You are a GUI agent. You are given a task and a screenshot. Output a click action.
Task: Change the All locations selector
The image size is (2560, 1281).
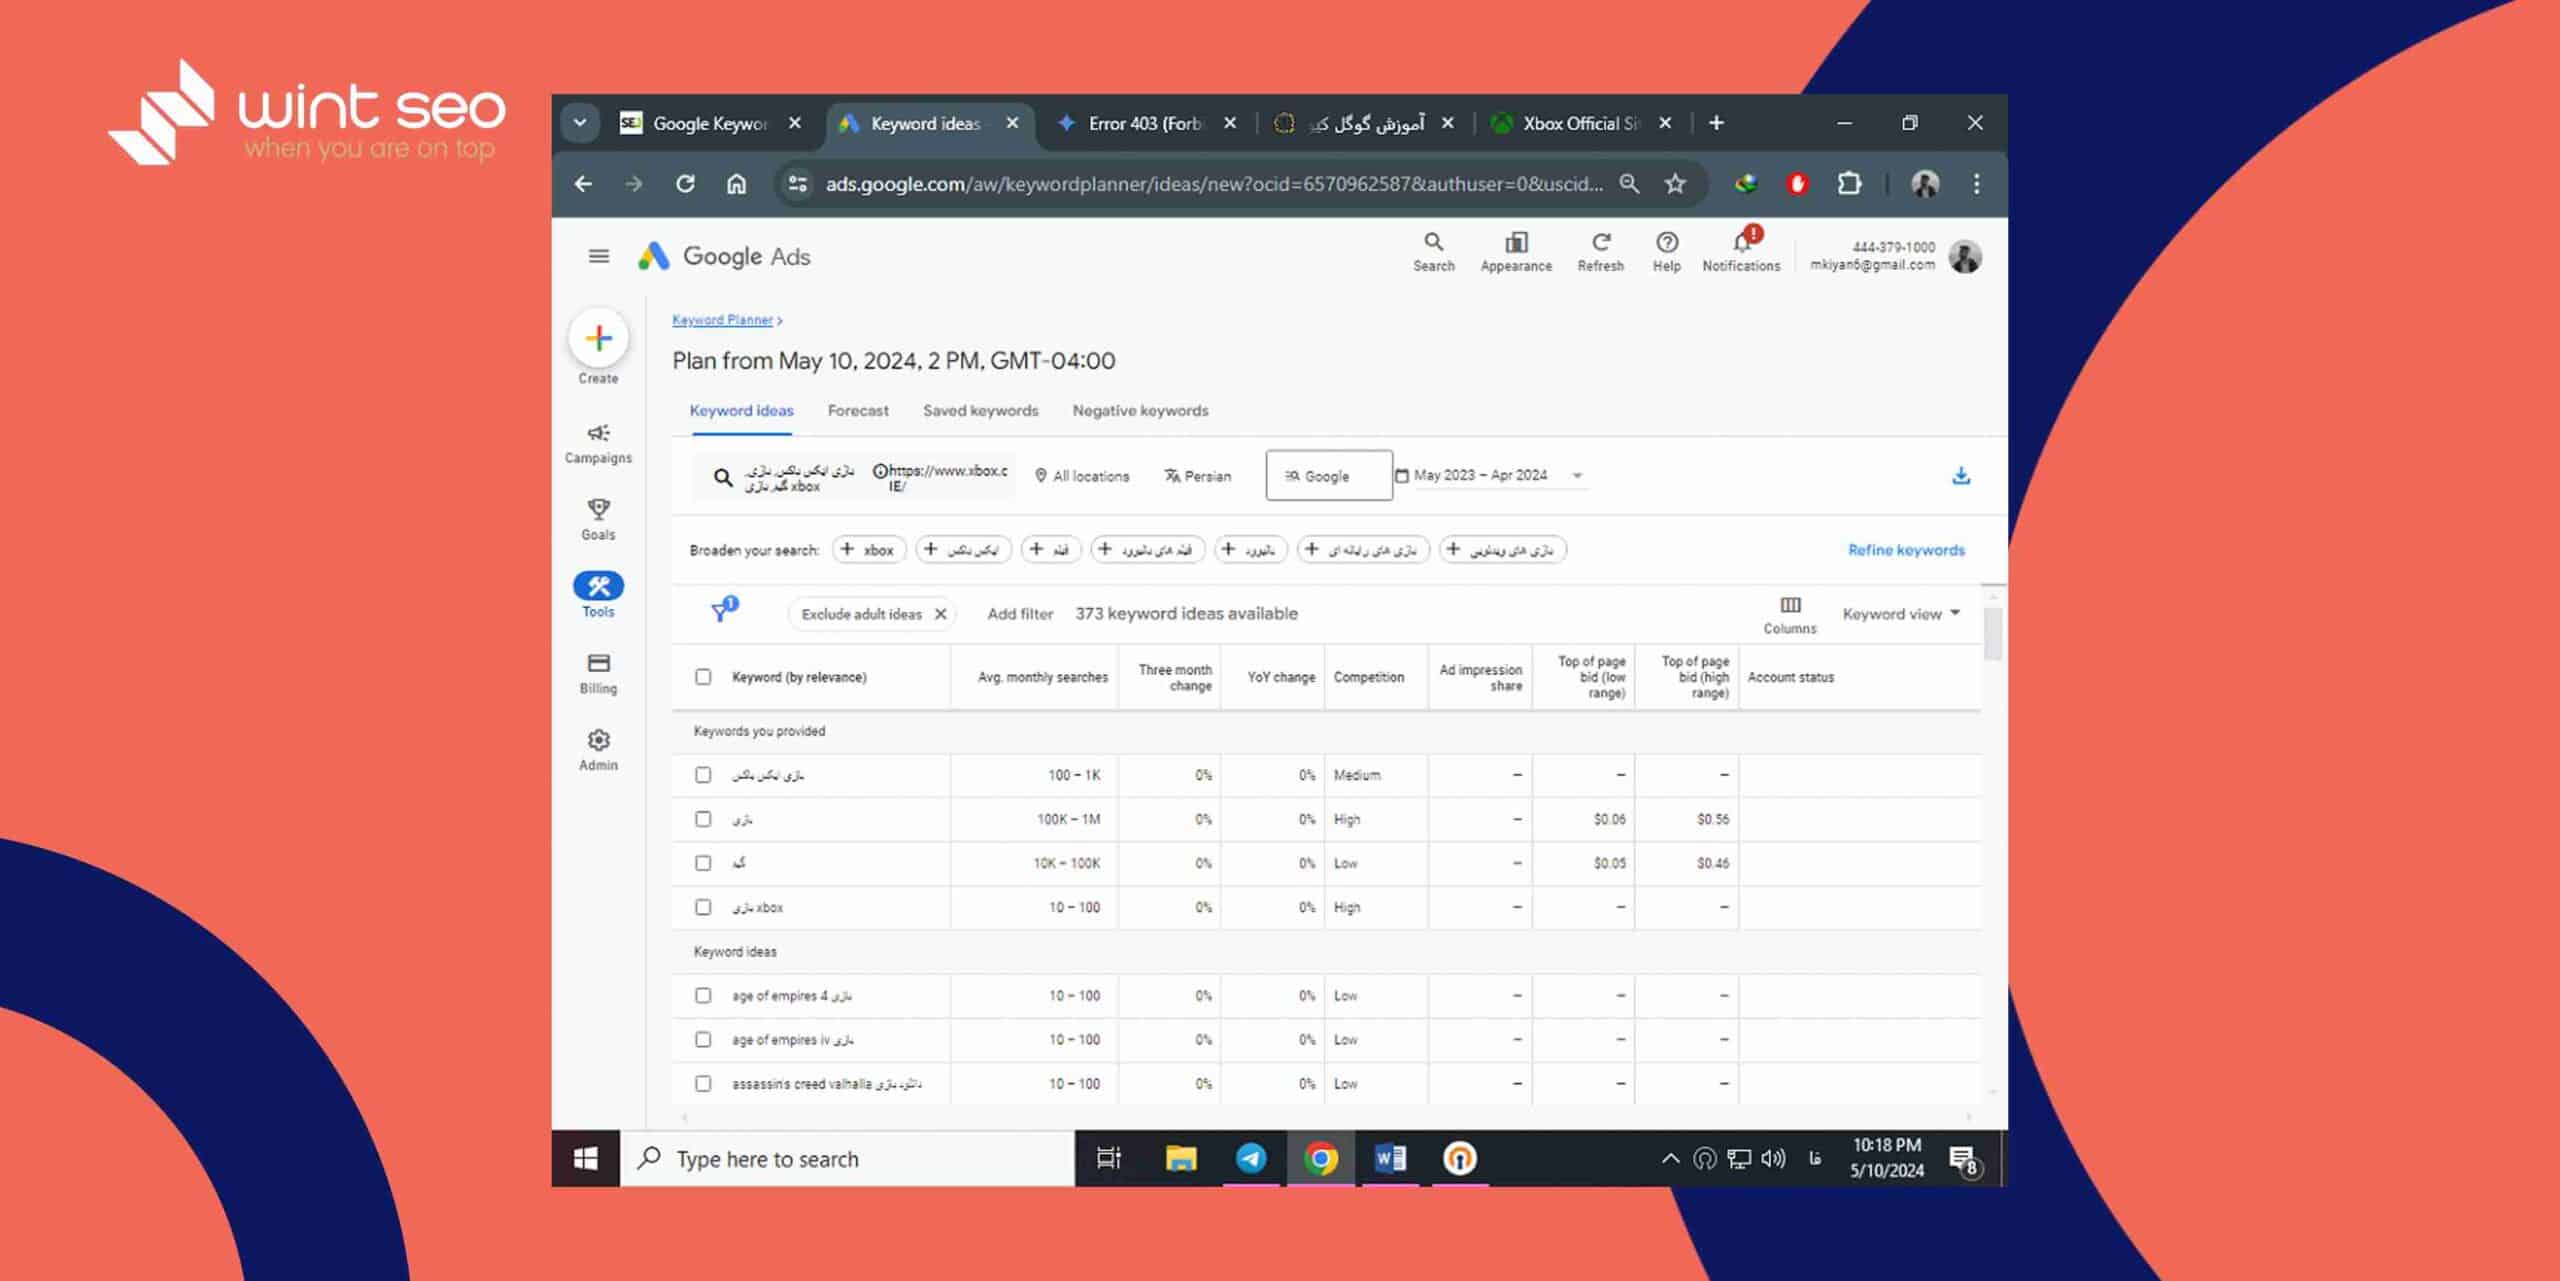click(x=1082, y=476)
